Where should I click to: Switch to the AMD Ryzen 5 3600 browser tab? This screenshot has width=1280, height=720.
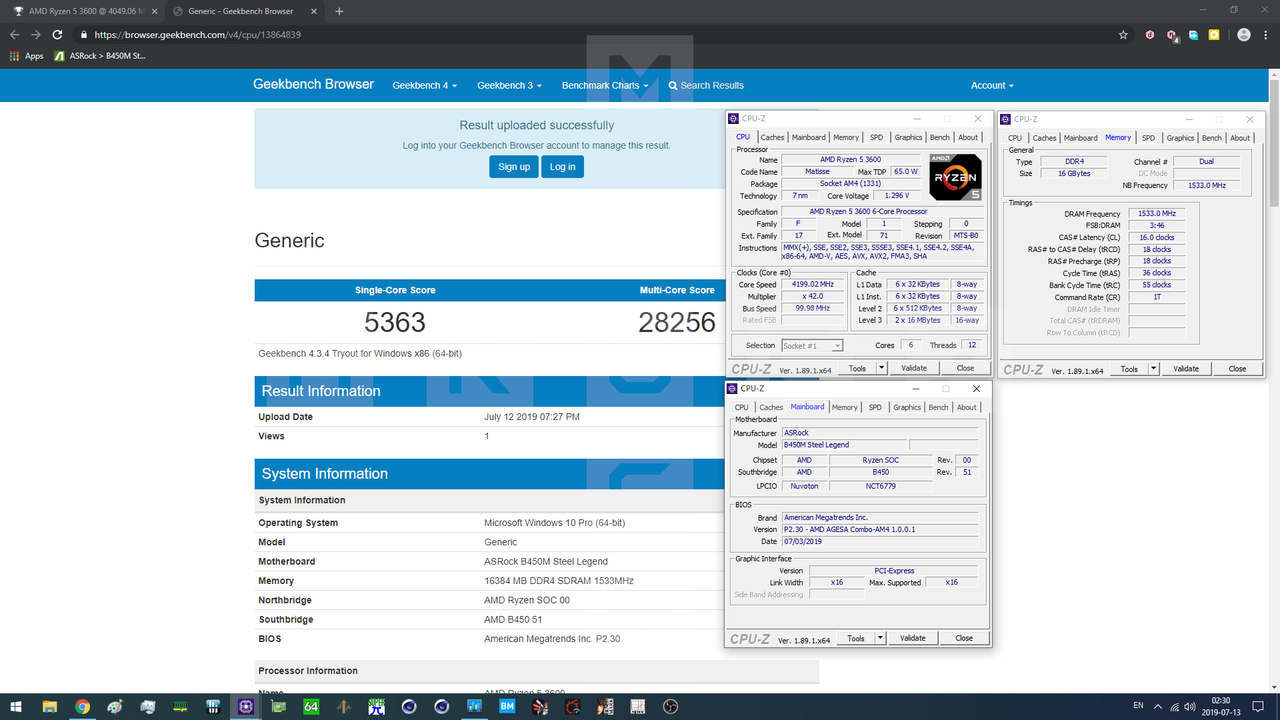[x=81, y=11]
